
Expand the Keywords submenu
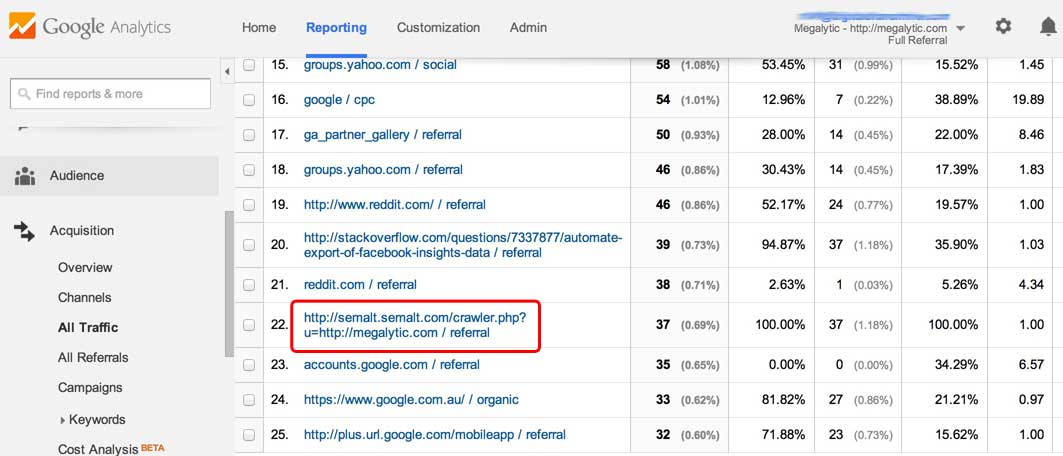(x=64, y=420)
